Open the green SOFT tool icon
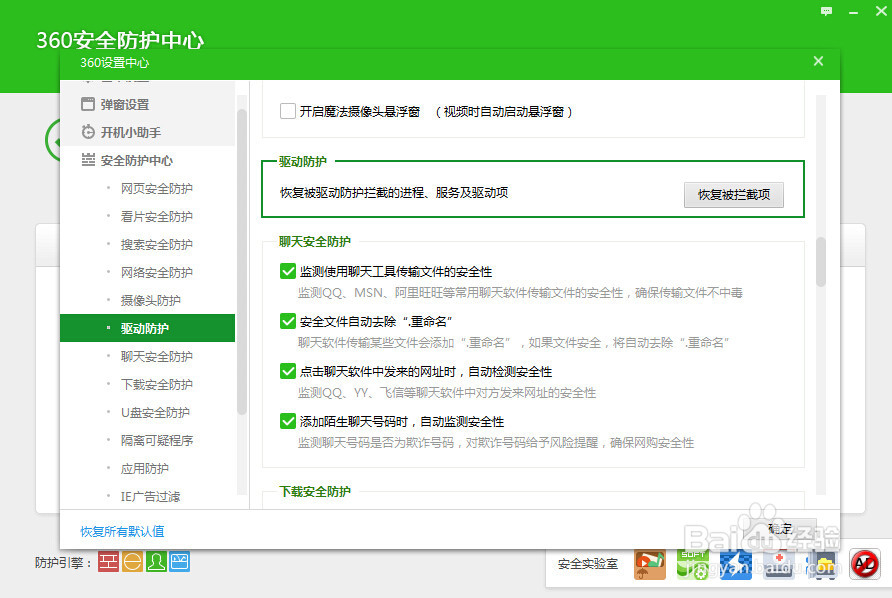The height and width of the screenshot is (598, 892). [x=692, y=564]
